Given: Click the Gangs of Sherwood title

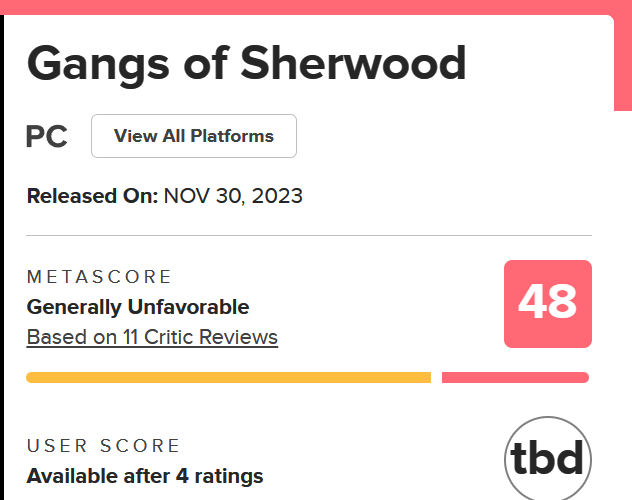Looking at the screenshot, I should [x=246, y=64].
